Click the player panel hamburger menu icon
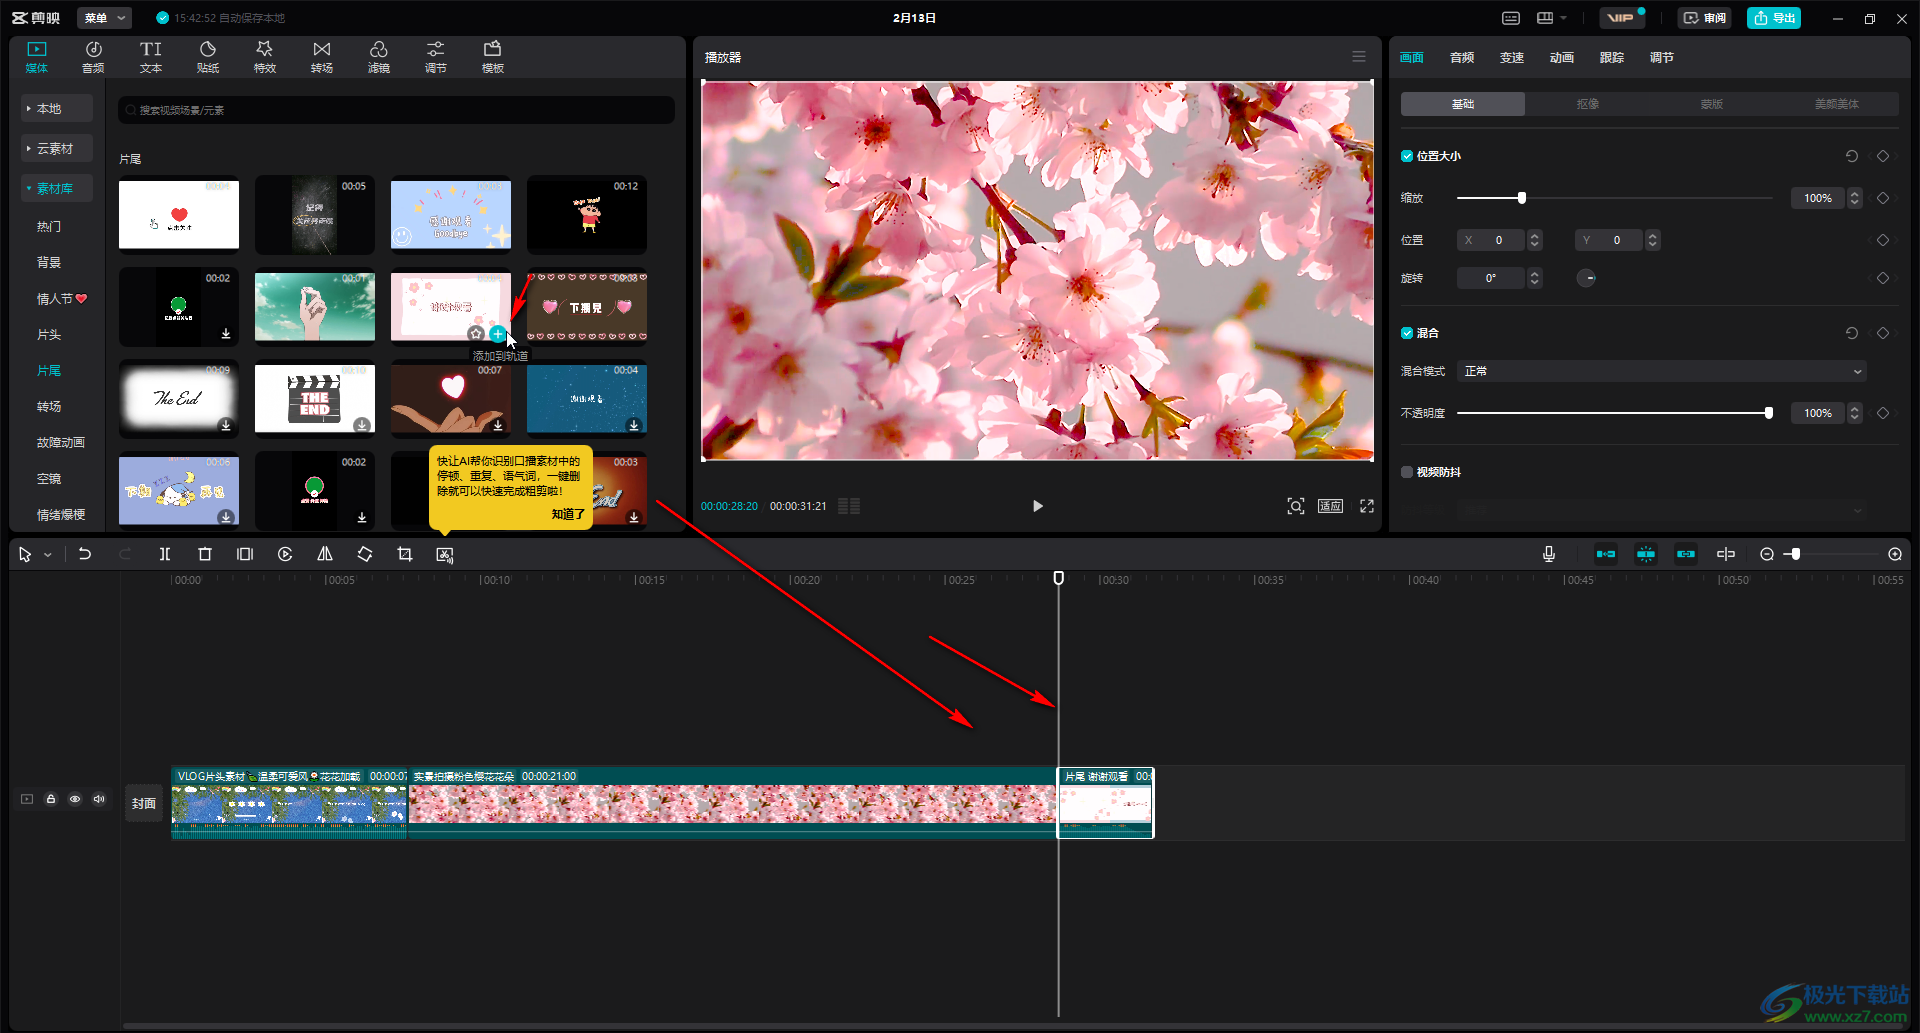Image resolution: width=1920 pixels, height=1033 pixels. click(1359, 57)
